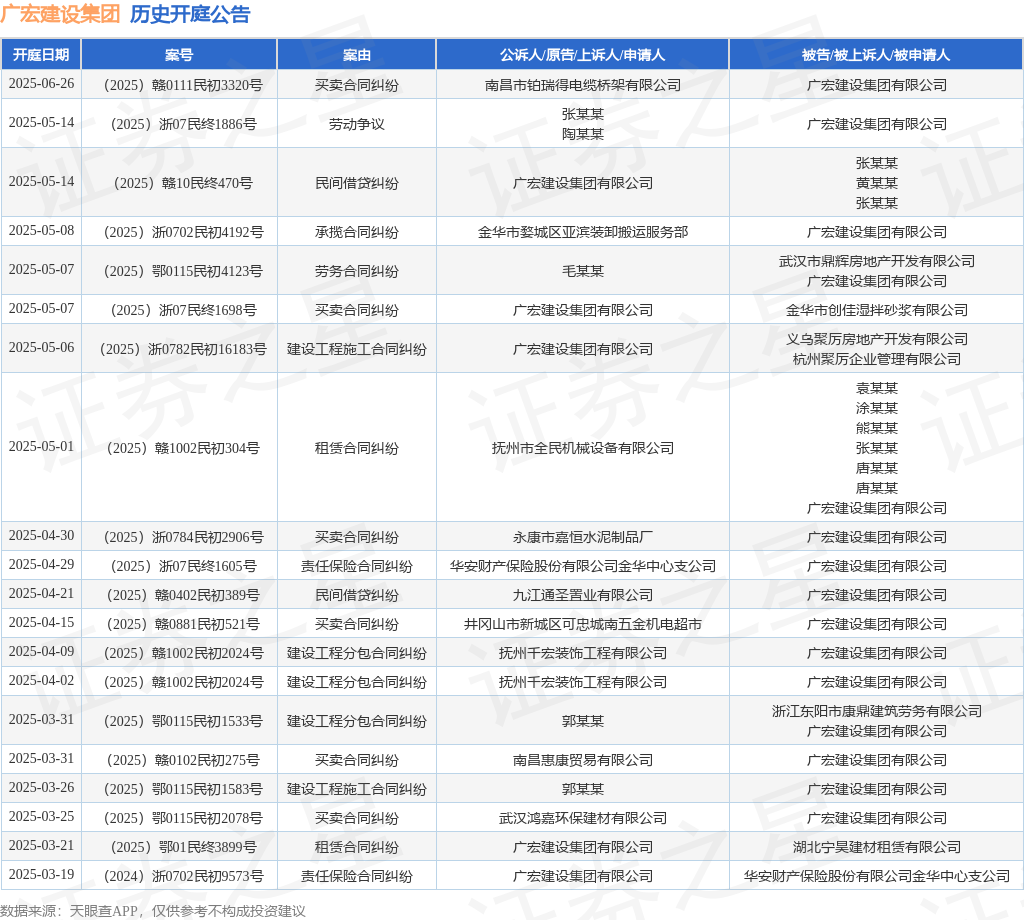Select case number （2025）赣0102民初275号
Screen dimensions: 1024x920
[179, 760]
